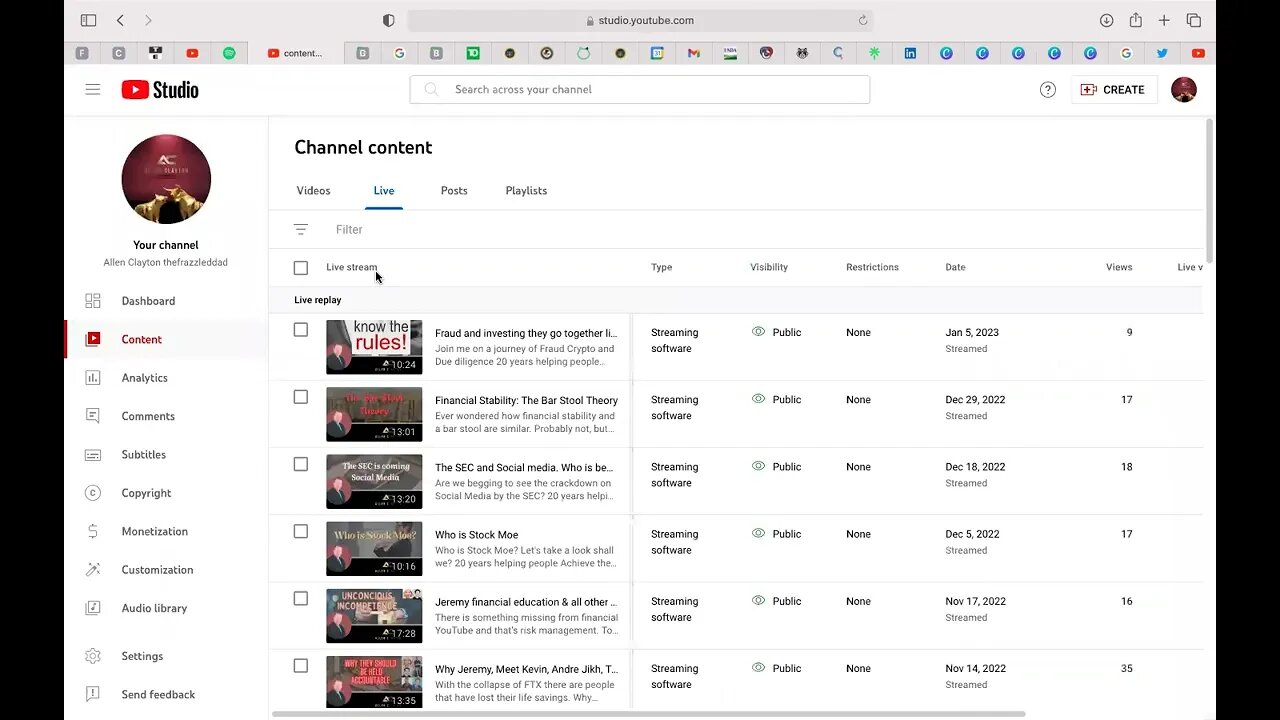Show the Safari sidebar
This screenshot has height=720, width=1280.
89,20
